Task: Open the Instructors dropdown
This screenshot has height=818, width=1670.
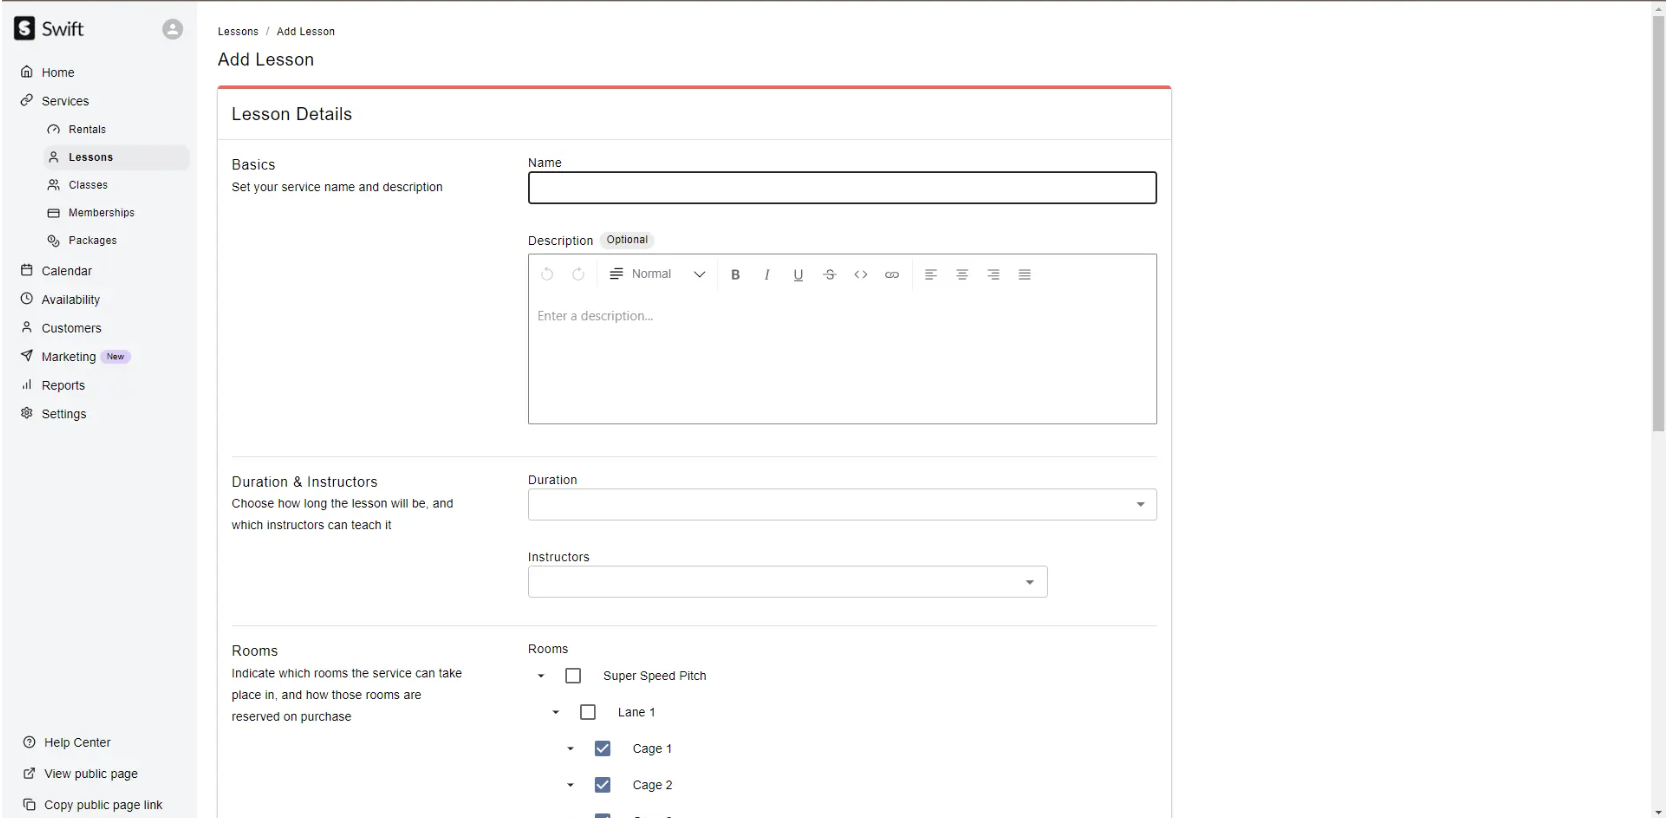Action: [x=787, y=582]
